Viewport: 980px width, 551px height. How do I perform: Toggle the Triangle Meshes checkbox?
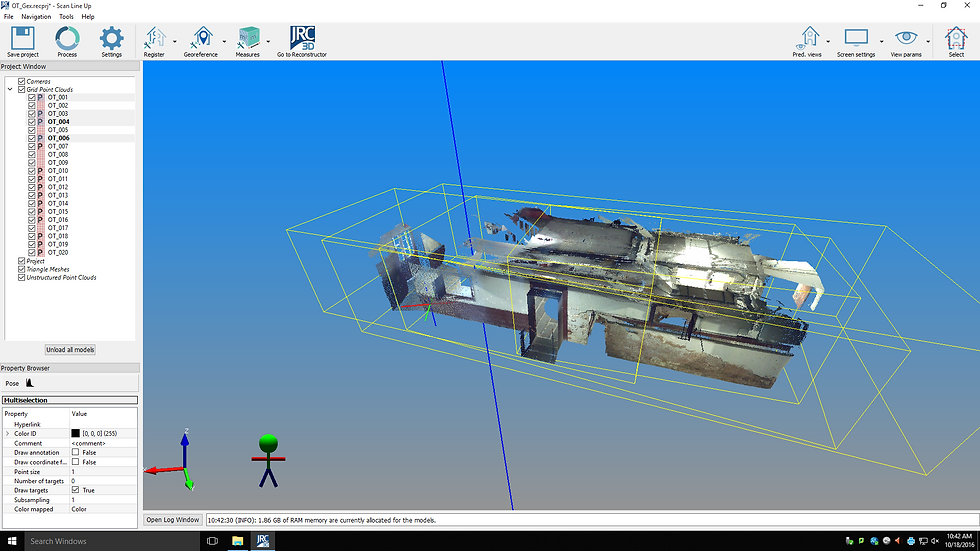22,269
